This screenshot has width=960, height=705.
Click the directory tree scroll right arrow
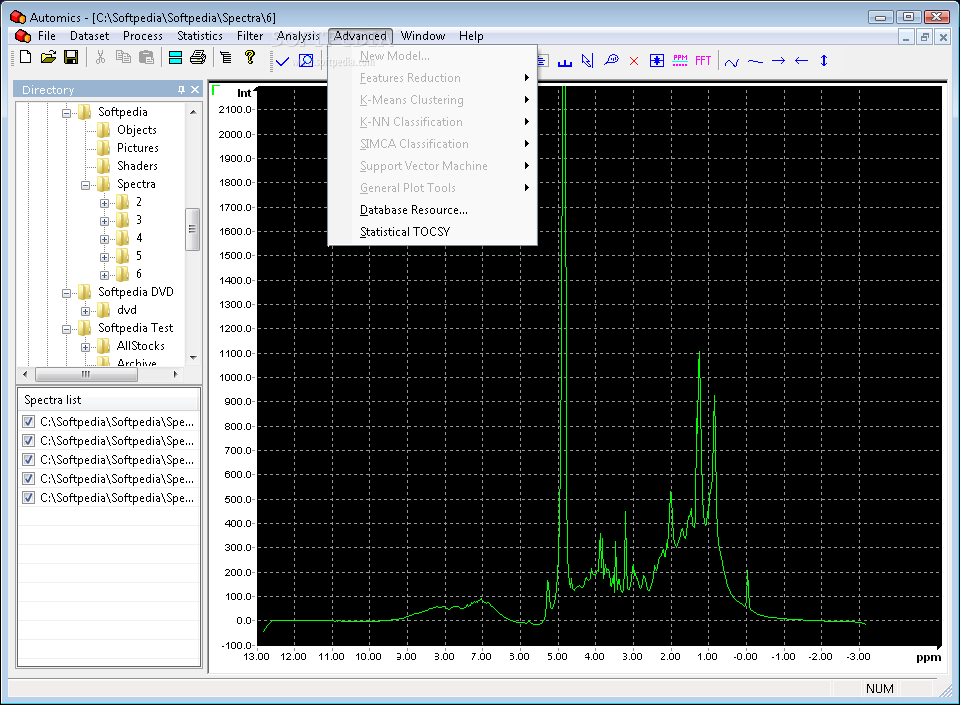click(x=176, y=374)
